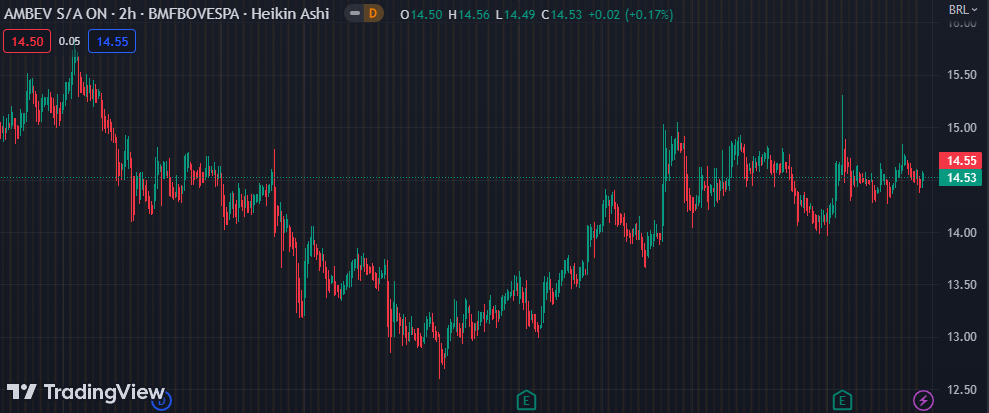The width and height of the screenshot is (989, 413).
Task: Click the 13.50 price scale label
Action: click(x=963, y=285)
